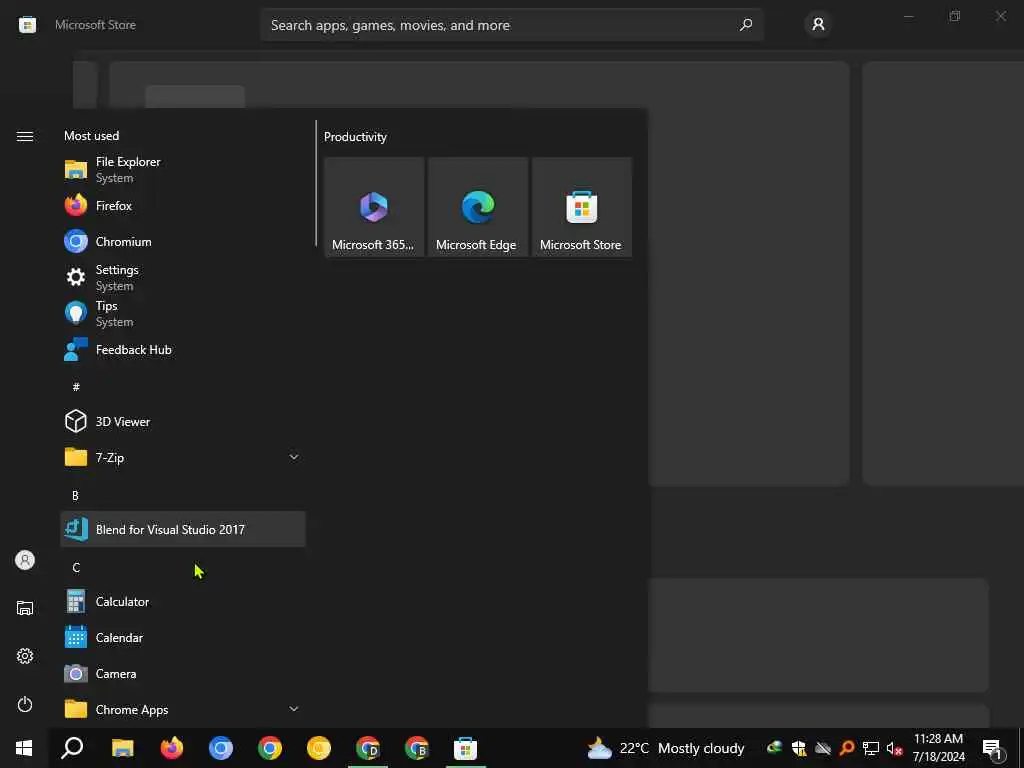Open the OneDrive cloud tray icon
The height and width of the screenshot is (768, 1024).
[823, 748]
